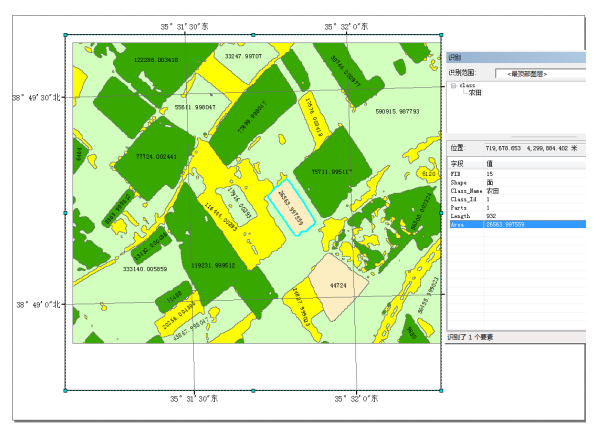Click the 38° 49' 0" 北 grid label
The image size is (604, 432).
click(x=39, y=305)
